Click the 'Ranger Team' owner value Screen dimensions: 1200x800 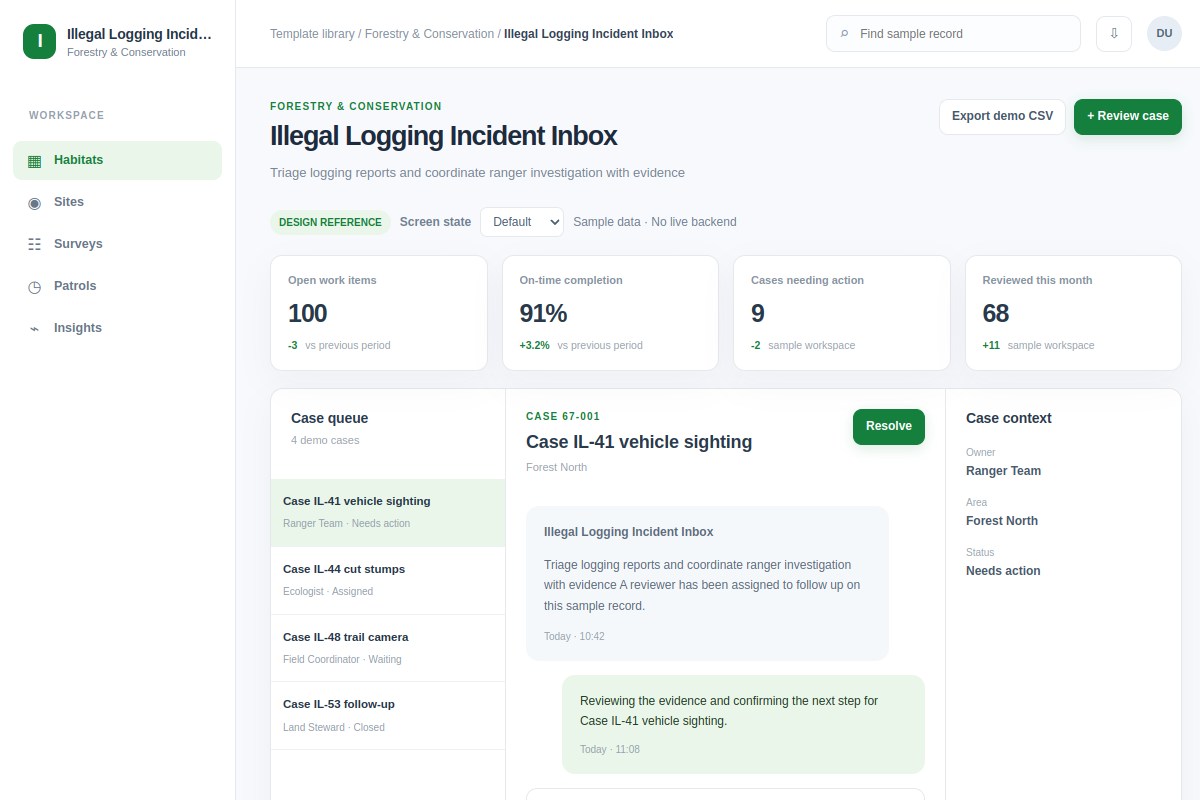[1003, 471]
